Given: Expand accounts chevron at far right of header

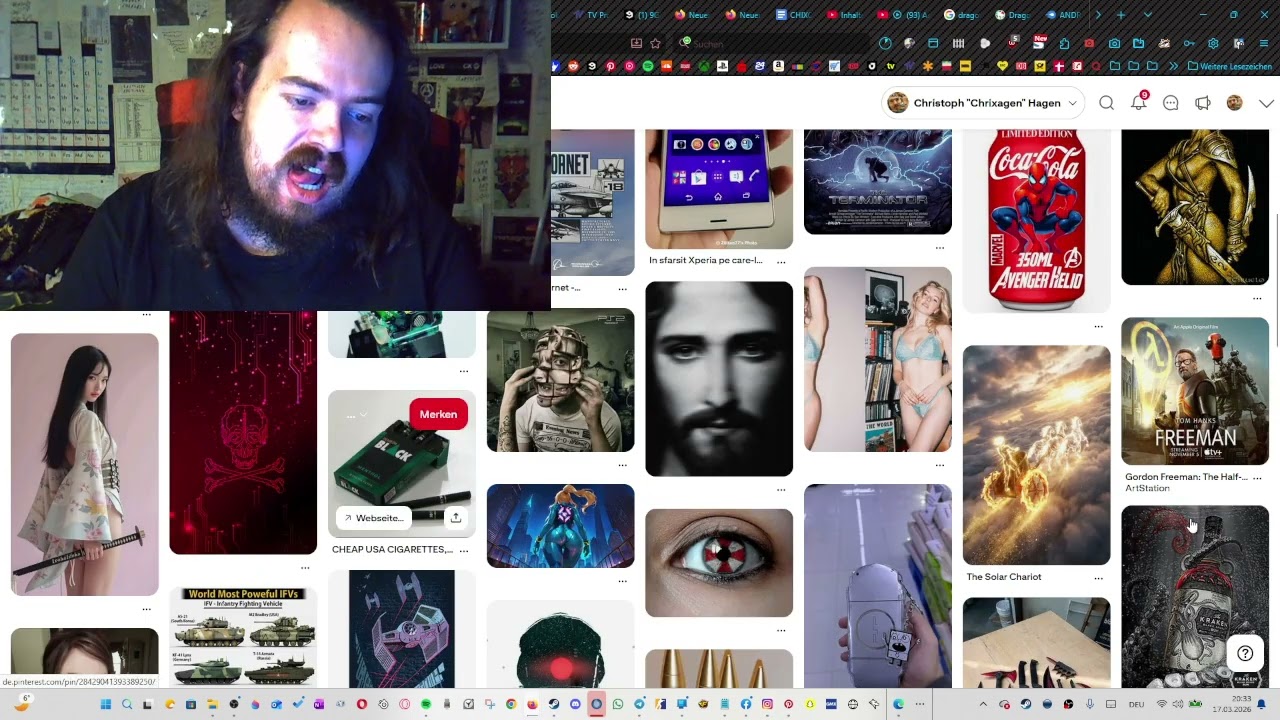Looking at the screenshot, I should pyautogui.click(x=1266, y=103).
